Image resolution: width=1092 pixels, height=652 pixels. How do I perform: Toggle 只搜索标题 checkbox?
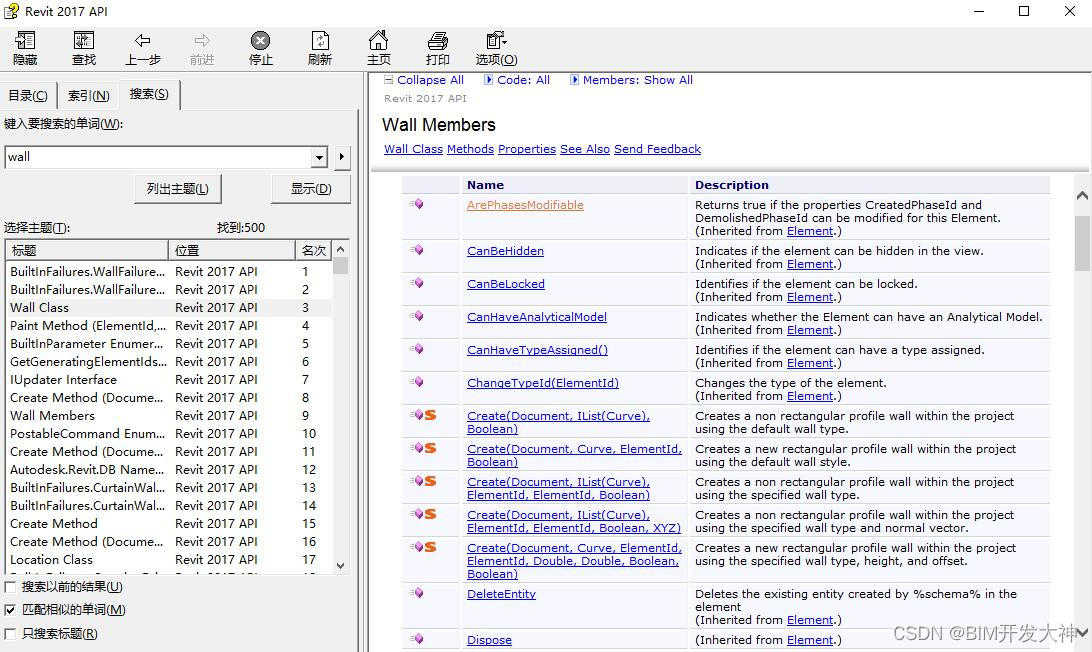10,634
